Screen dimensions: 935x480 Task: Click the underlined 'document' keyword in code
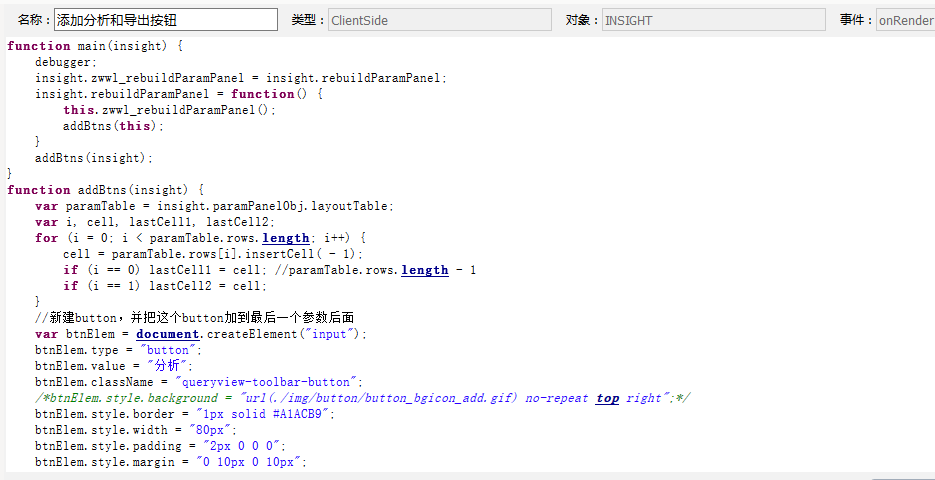tap(168, 334)
